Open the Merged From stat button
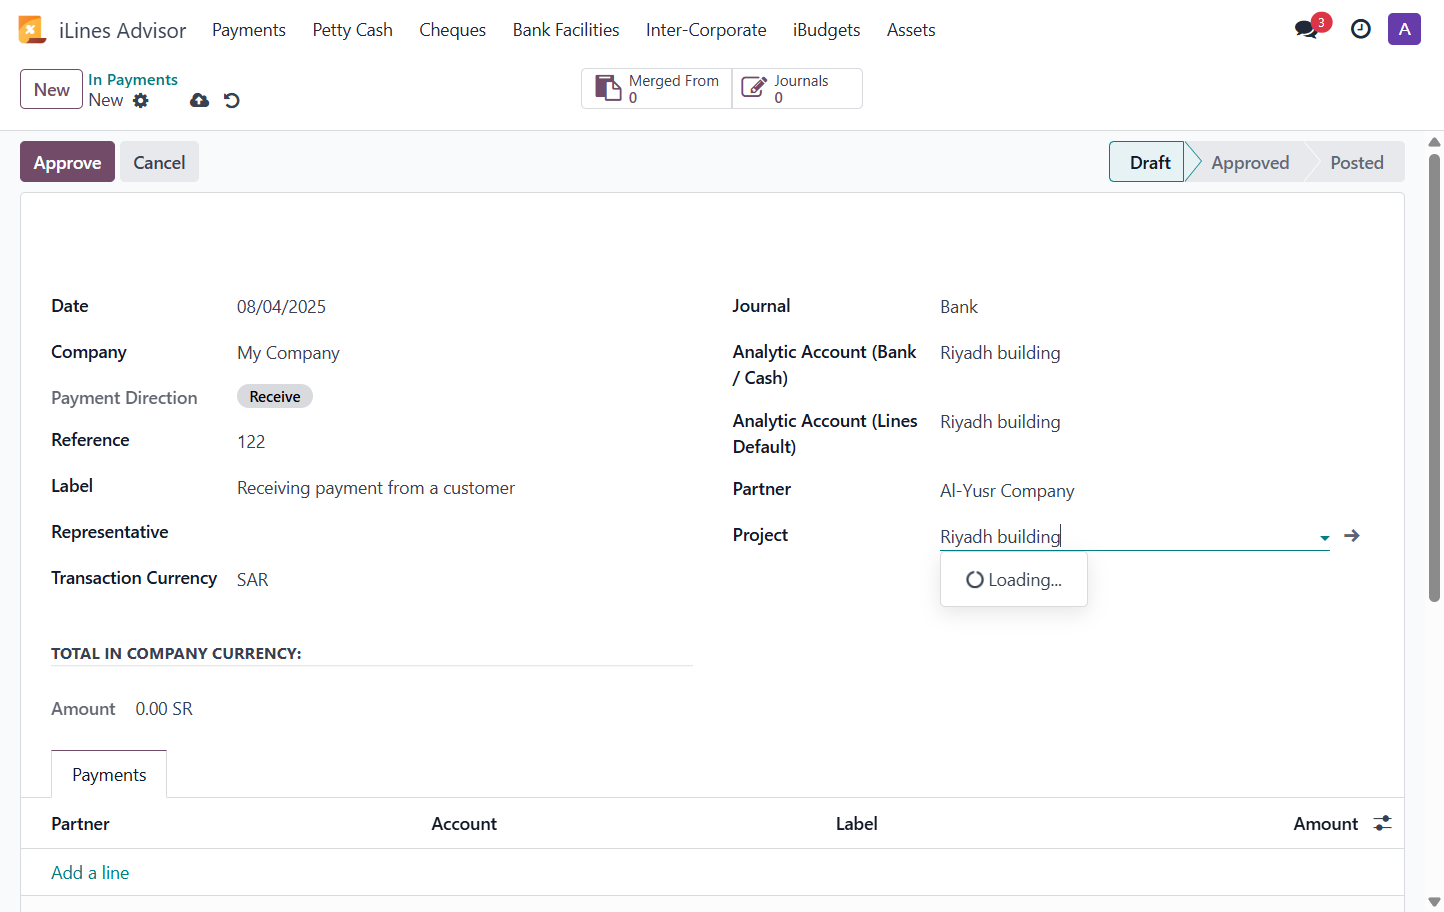 coord(657,88)
